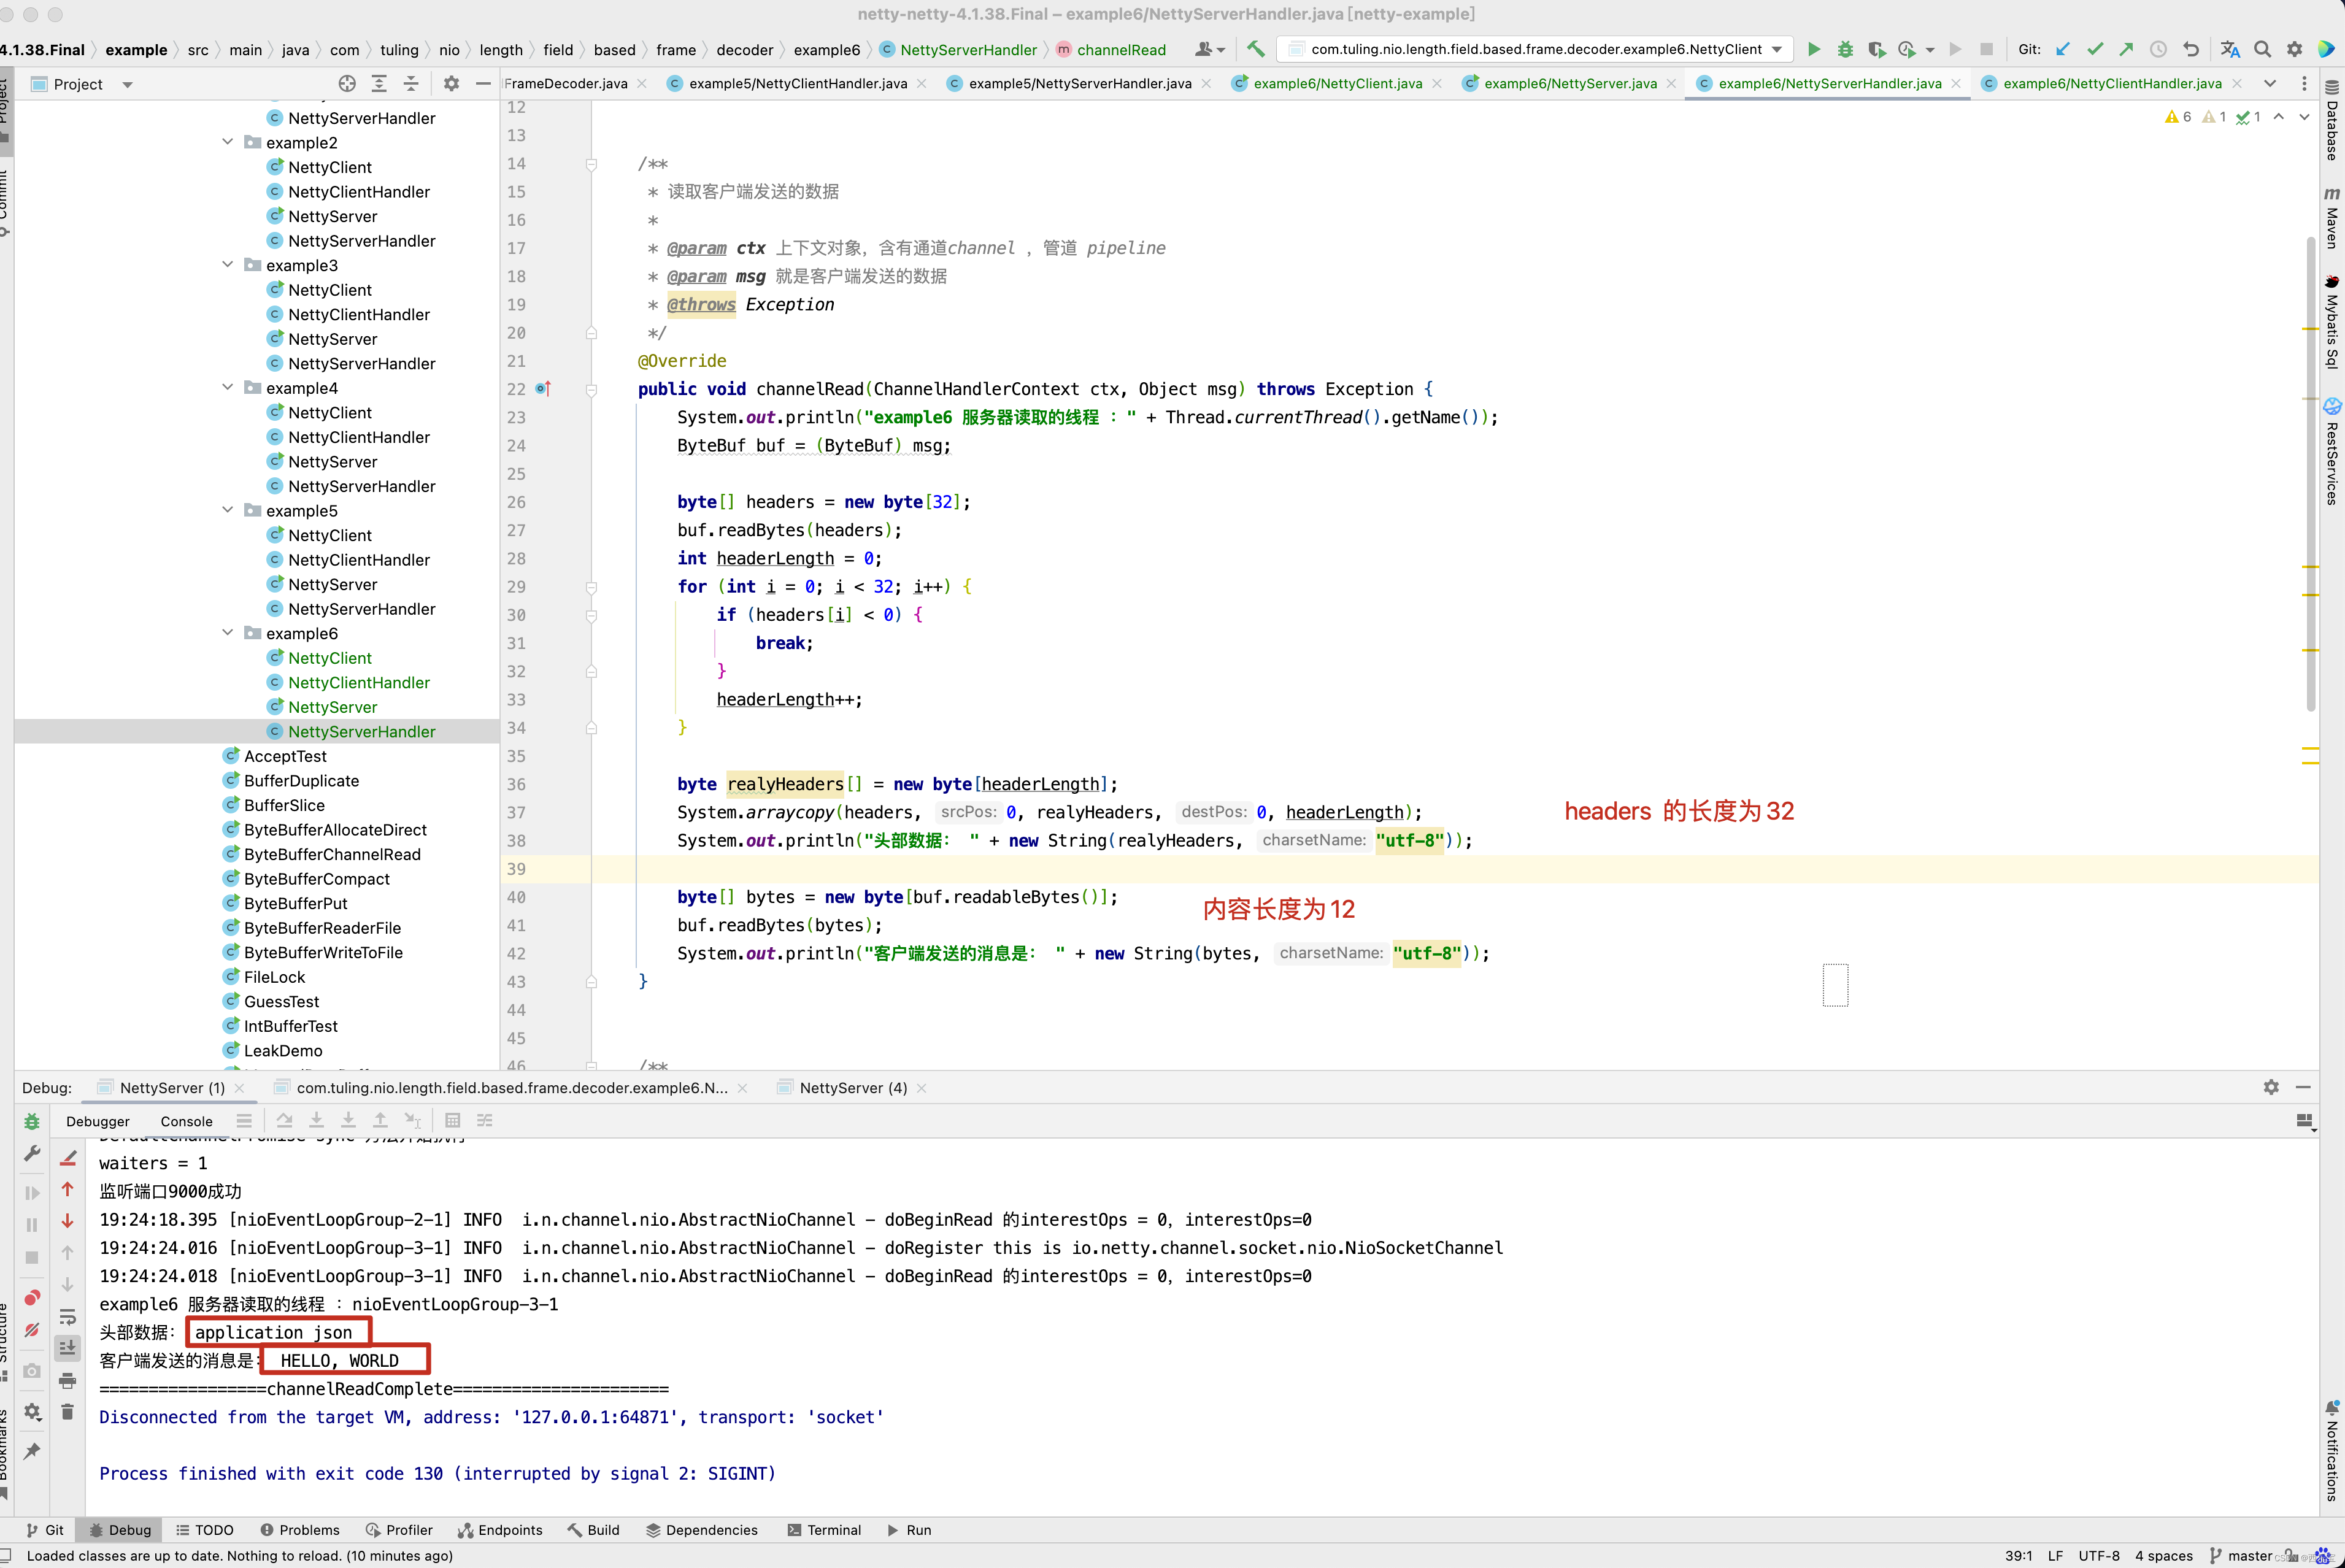Toggle Scroll to End in console
Image resolution: width=2345 pixels, height=1568 pixels.
(67, 1348)
